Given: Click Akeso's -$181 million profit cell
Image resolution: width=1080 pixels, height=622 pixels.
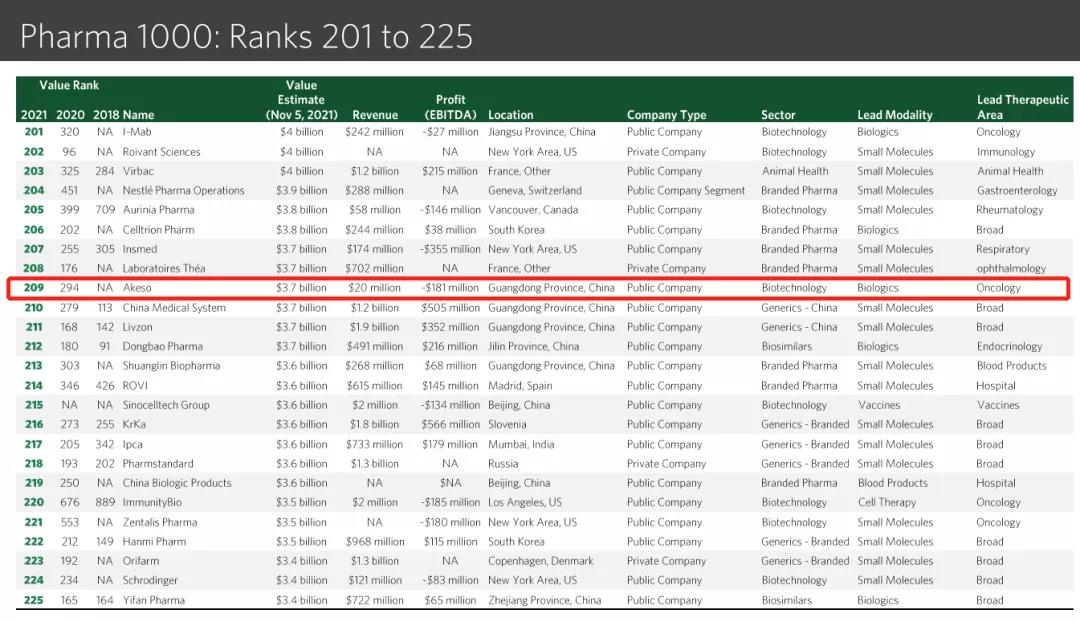Looking at the screenshot, I should 450,288.
